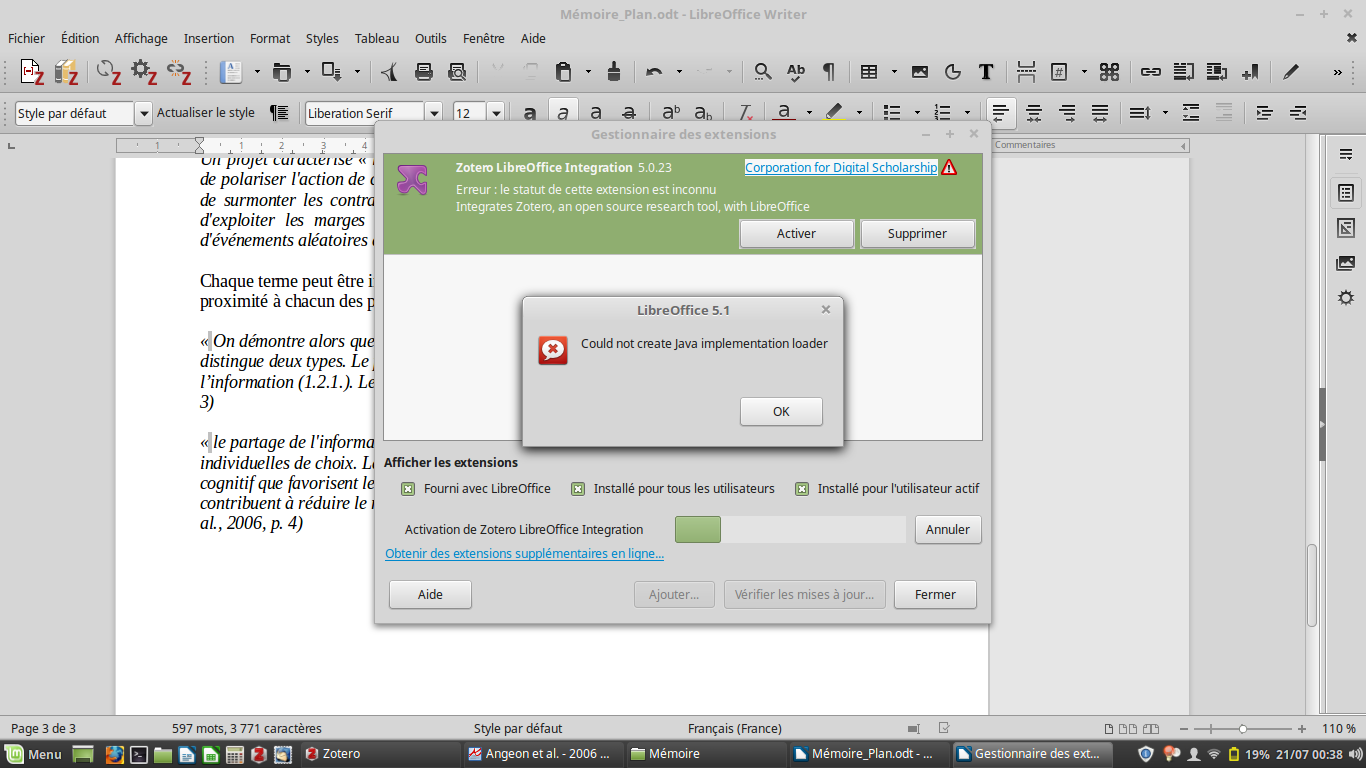Justify the paragraph text
The height and width of the screenshot is (768, 1366).
[1100, 113]
